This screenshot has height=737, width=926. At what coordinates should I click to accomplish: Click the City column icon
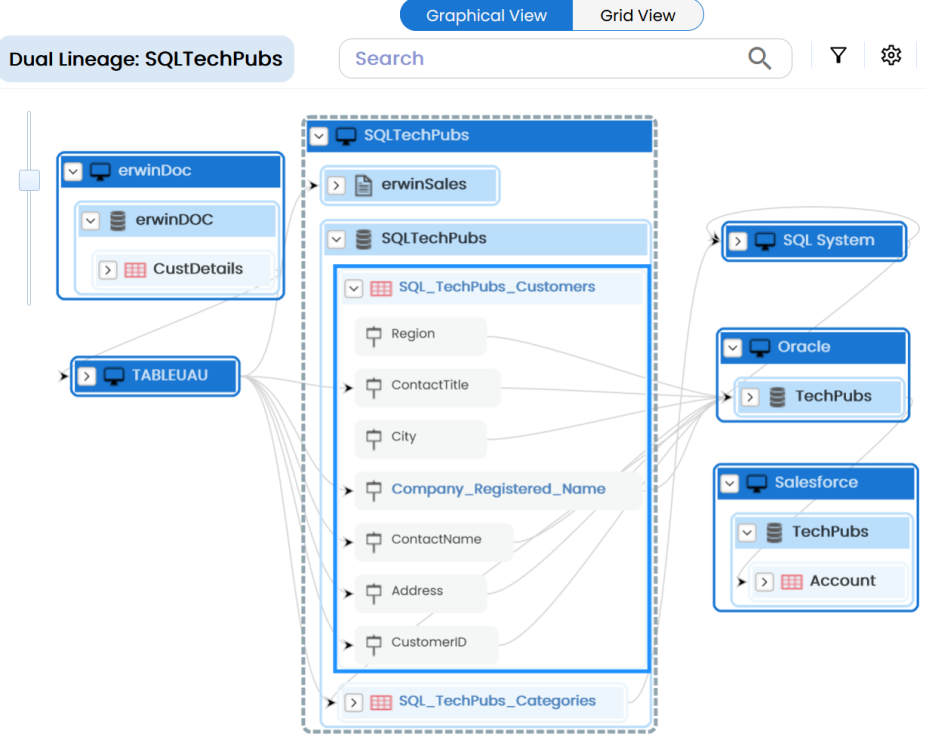coord(373,439)
